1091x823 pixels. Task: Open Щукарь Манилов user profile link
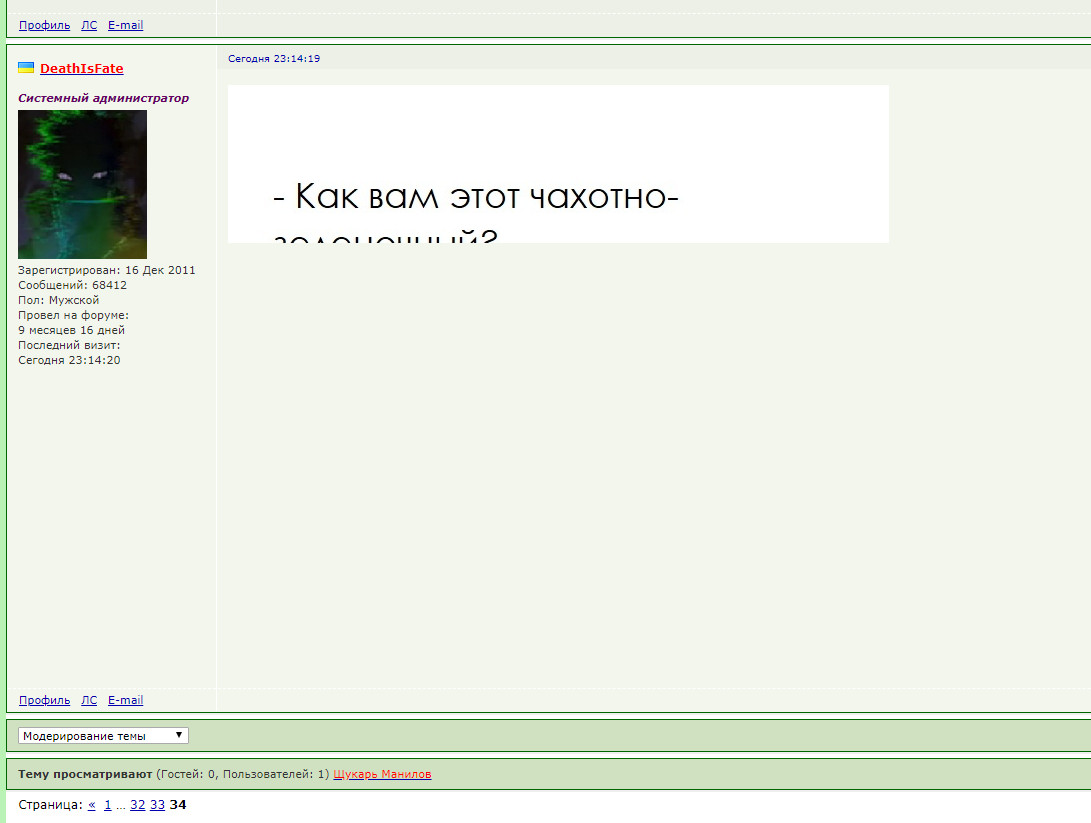(x=382, y=774)
